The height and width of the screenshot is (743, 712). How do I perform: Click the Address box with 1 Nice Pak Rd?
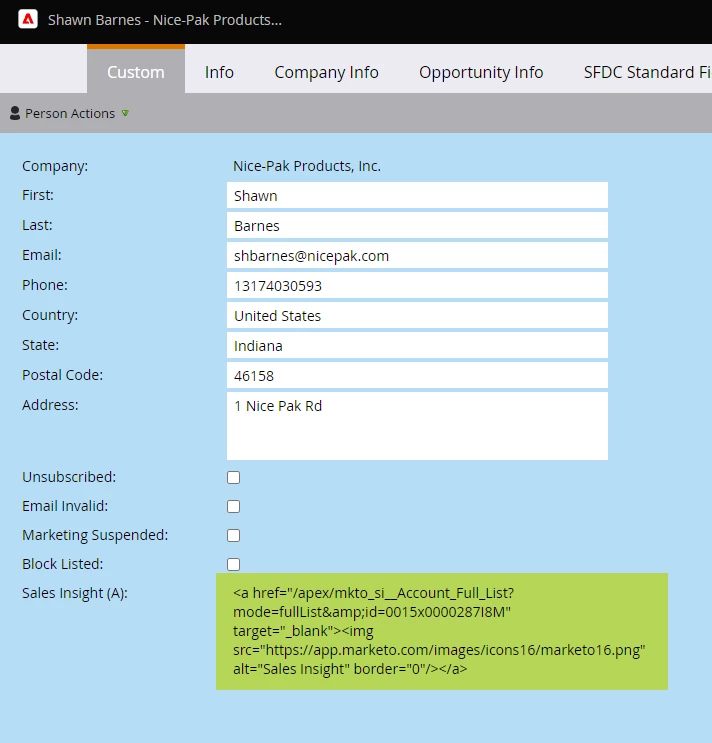tap(417, 426)
